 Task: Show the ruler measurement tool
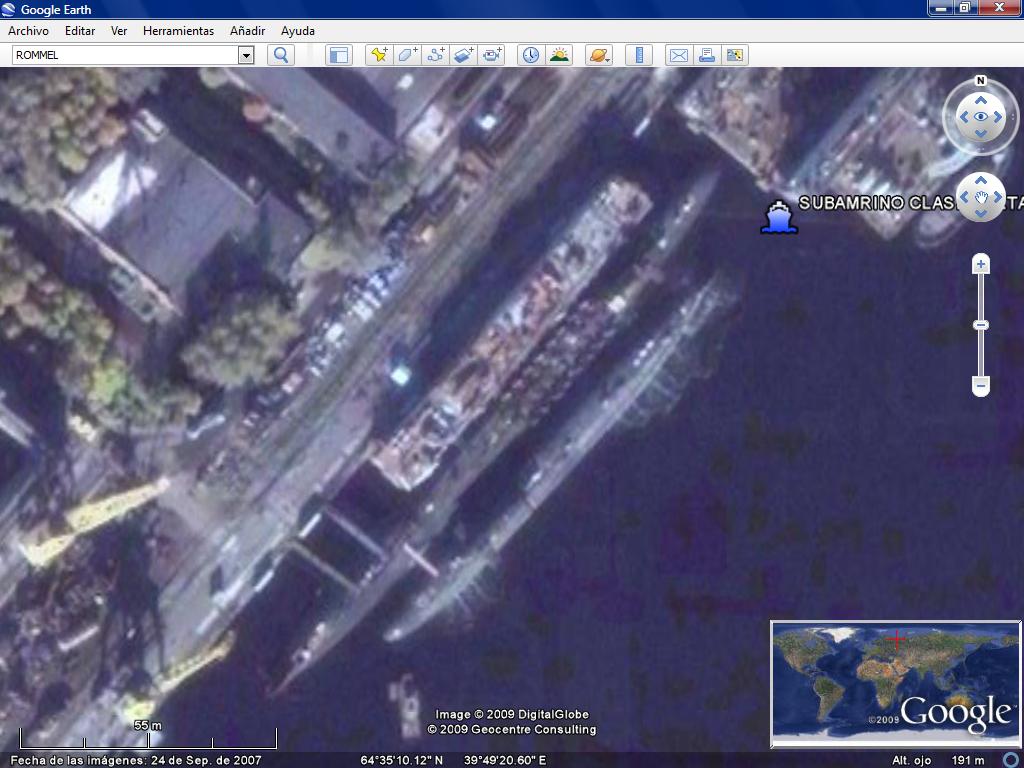pos(639,55)
